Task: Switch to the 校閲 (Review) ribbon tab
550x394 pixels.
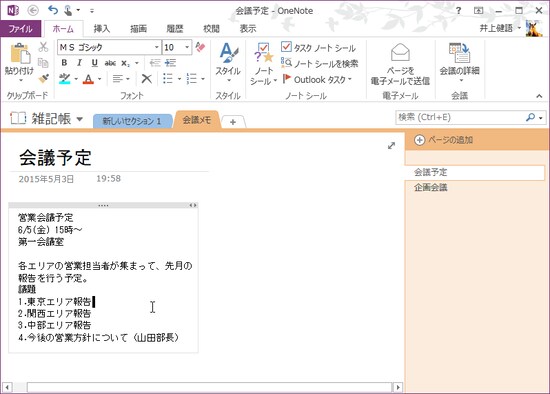Action: pyautogui.click(x=212, y=28)
